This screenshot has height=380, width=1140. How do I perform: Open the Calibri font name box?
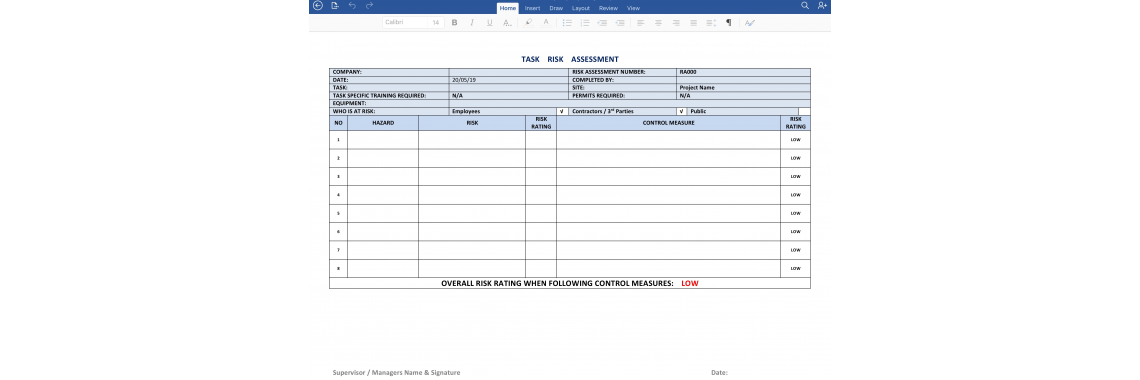[405, 23]
